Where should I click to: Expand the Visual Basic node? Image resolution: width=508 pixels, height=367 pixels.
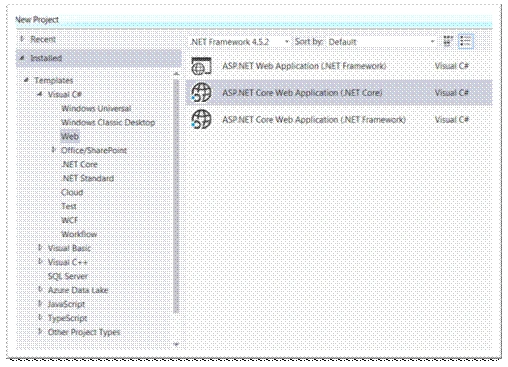click(x=40, y=248)
